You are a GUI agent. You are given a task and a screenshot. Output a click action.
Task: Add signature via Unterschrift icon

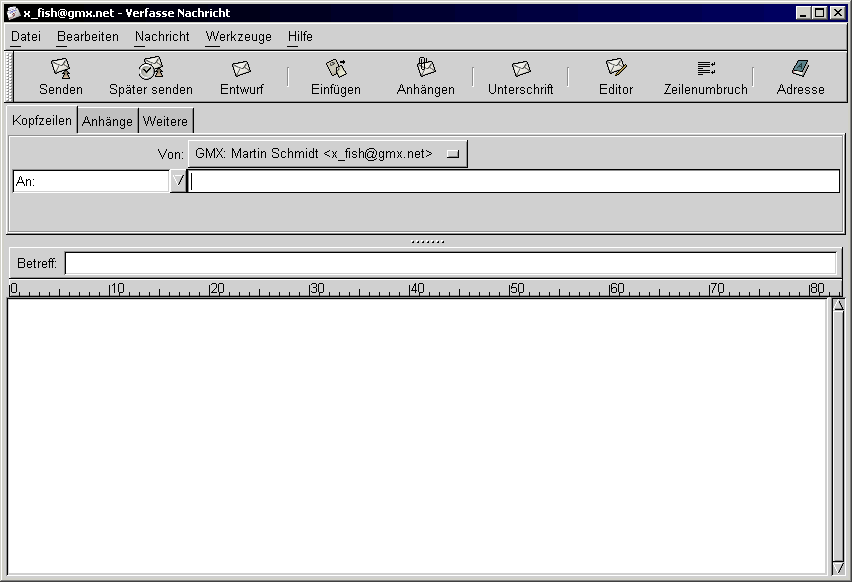click(x=521, y=68)
